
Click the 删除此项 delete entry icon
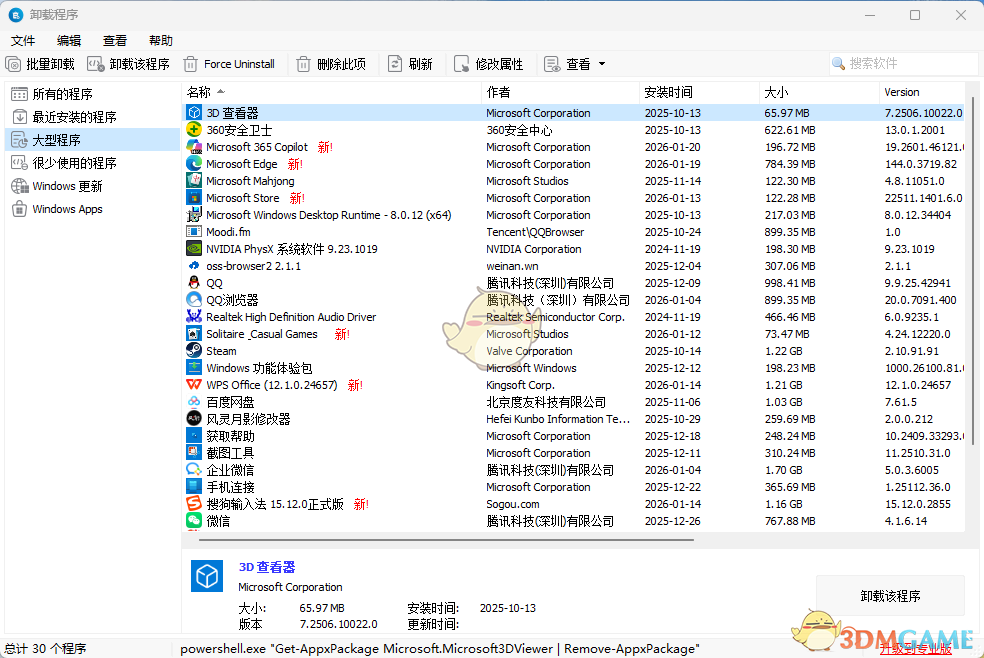[302, 63]
